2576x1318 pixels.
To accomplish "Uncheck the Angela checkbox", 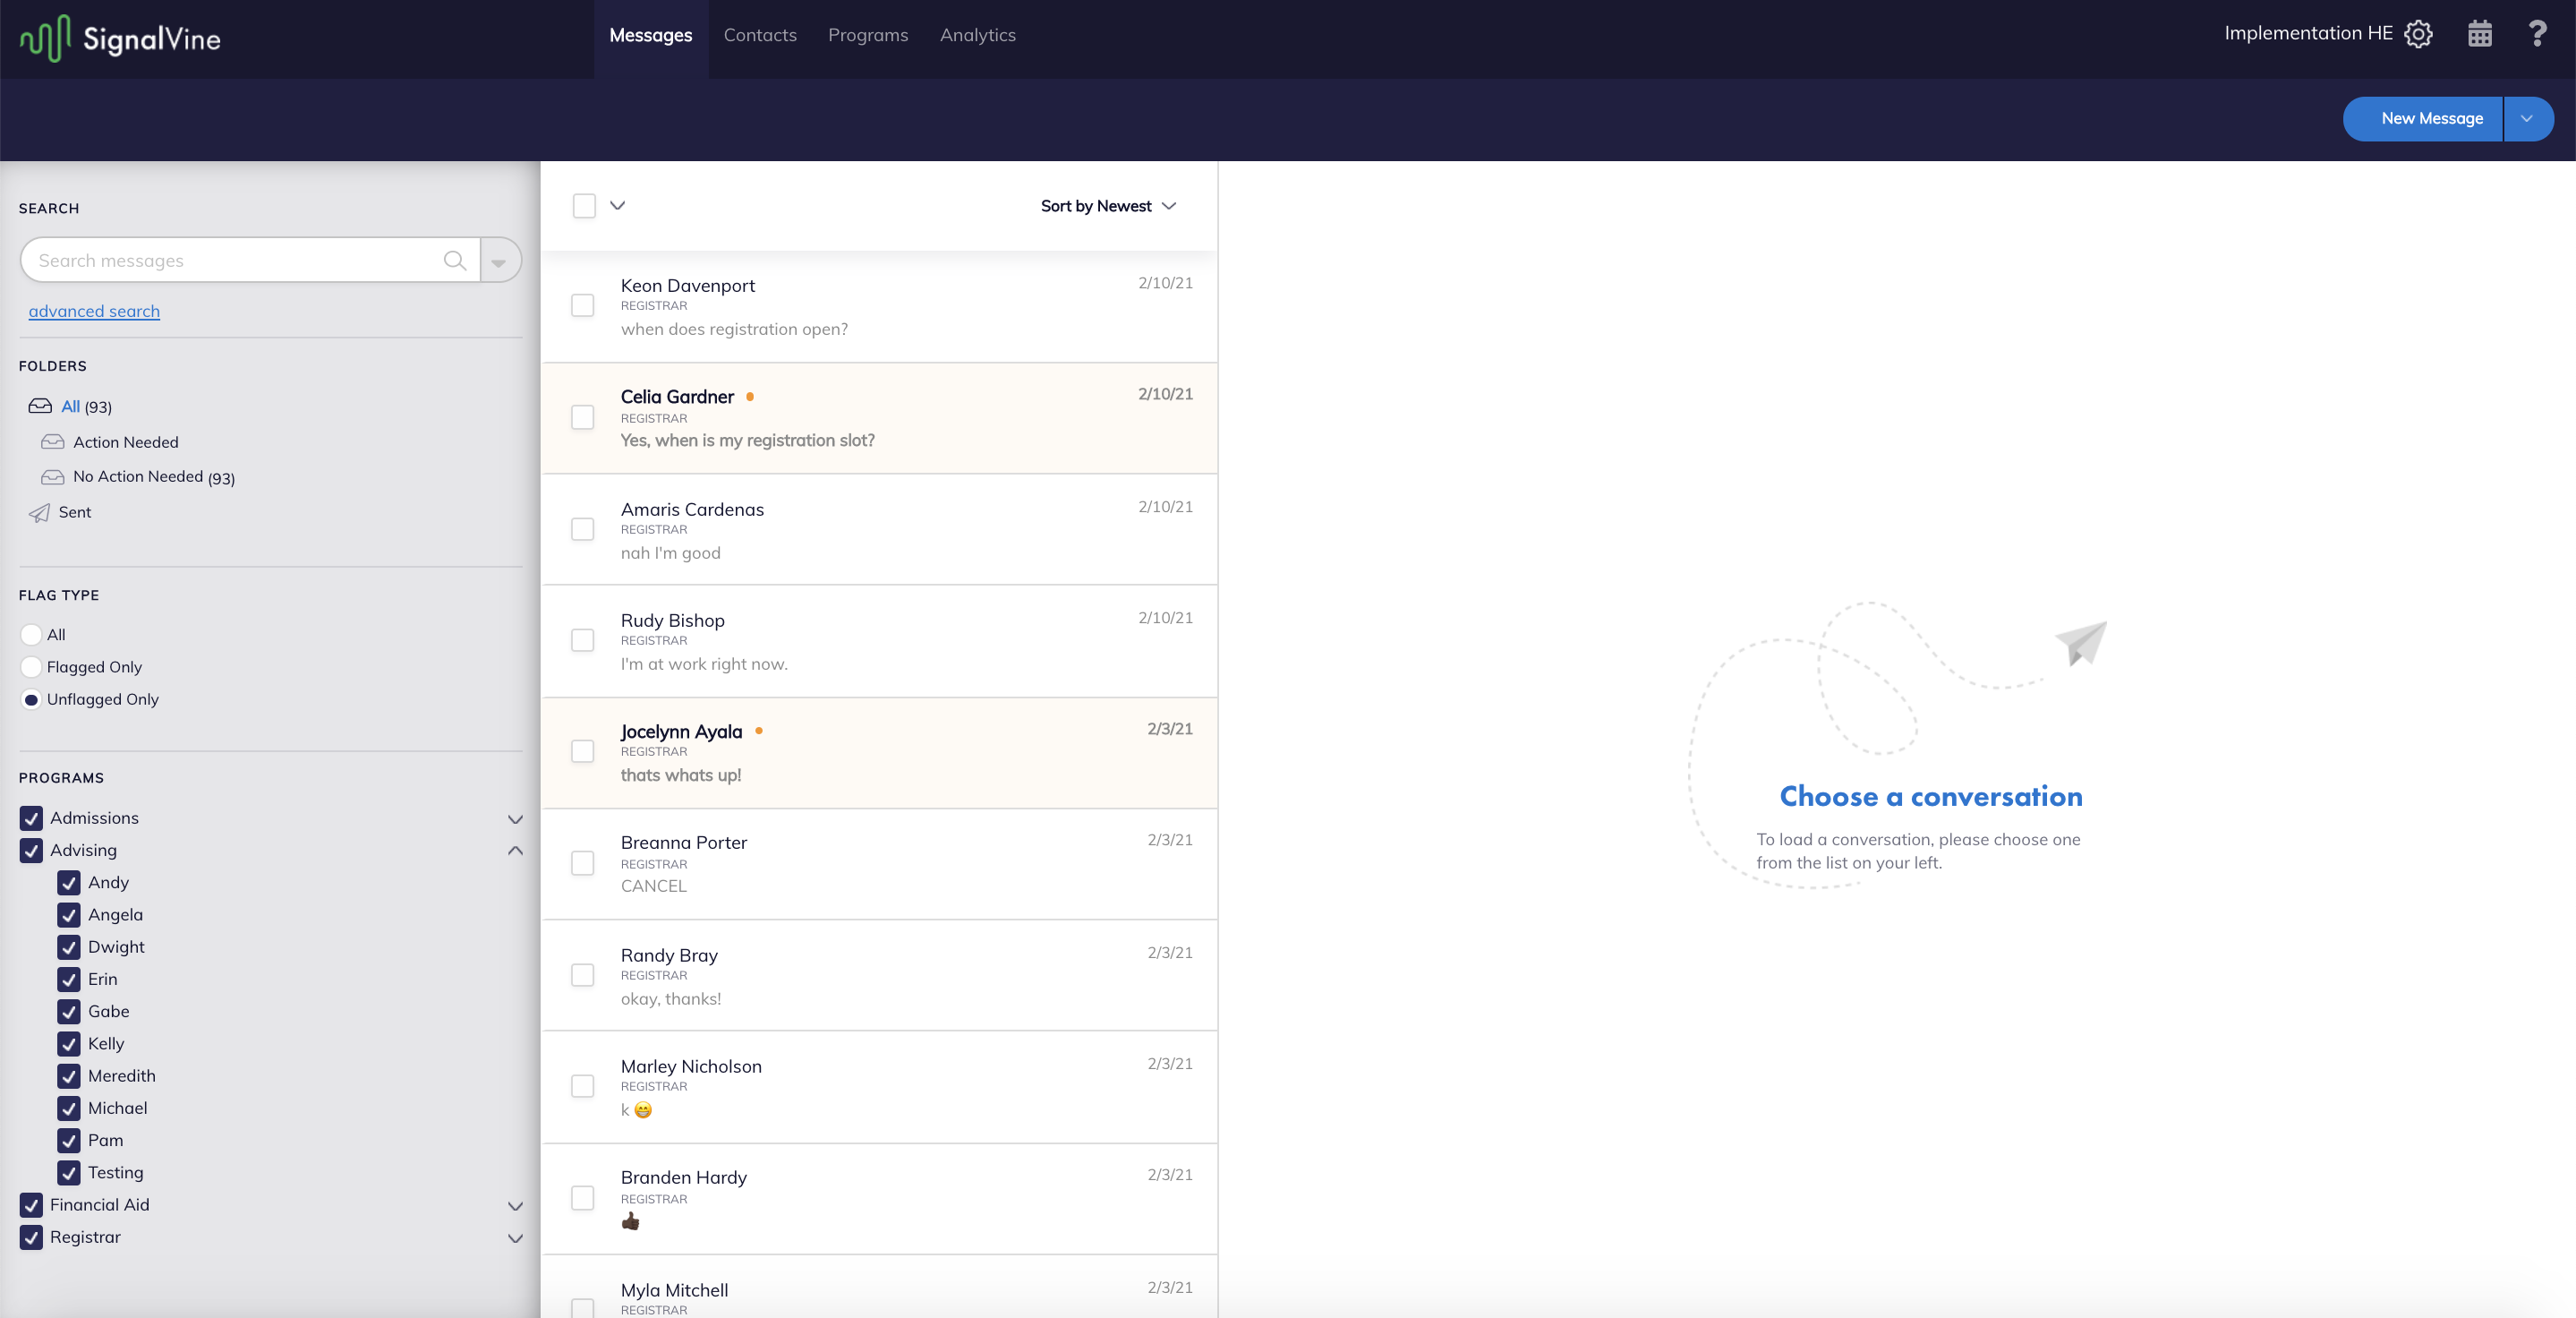I will (69, 915).
